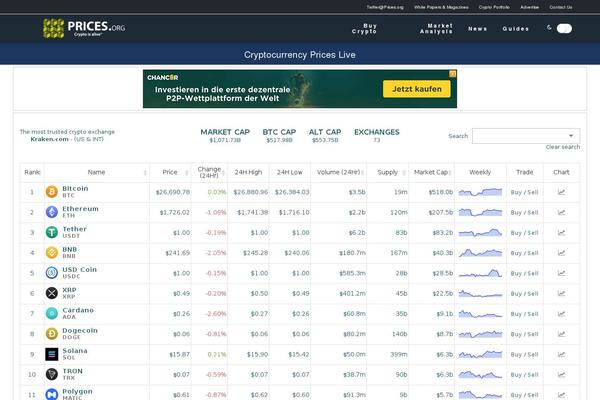Click the Contact Us top link
Screen dimensions: 600x400
[561, 7]
